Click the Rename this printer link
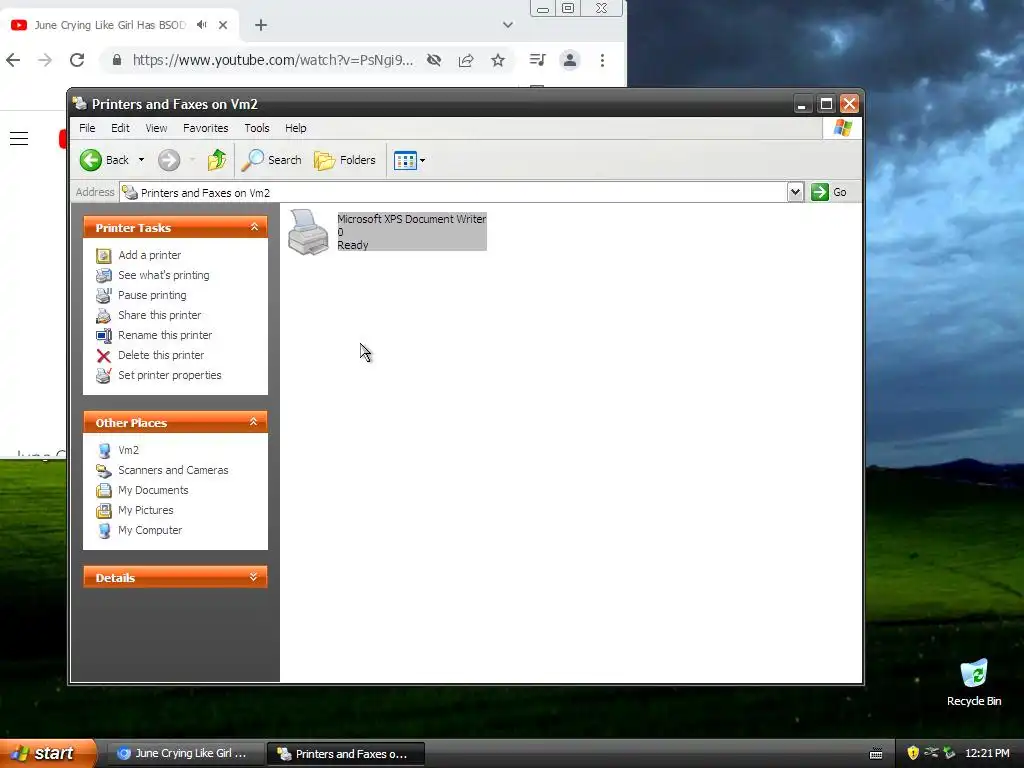Image resolution: width=1024 pixels, height=768 pixels. (165, 335)
